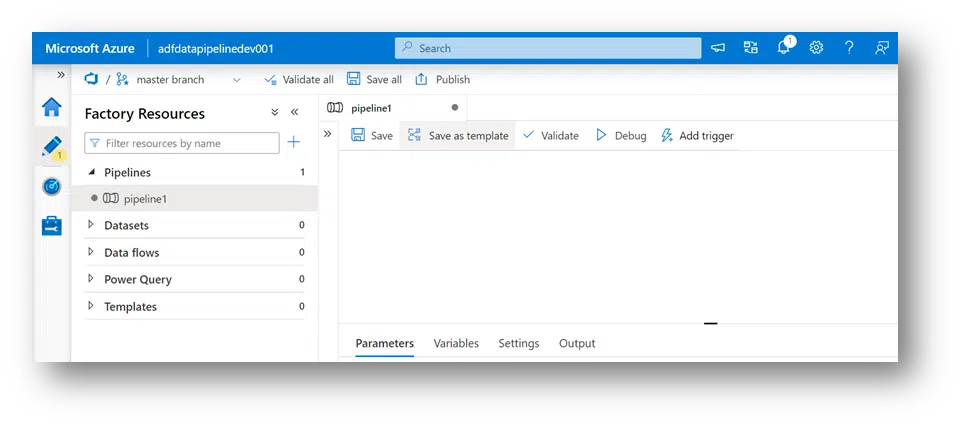Click Add trigger in pipeline toolbar
The image size is (963, 427).
coord(697,136)
